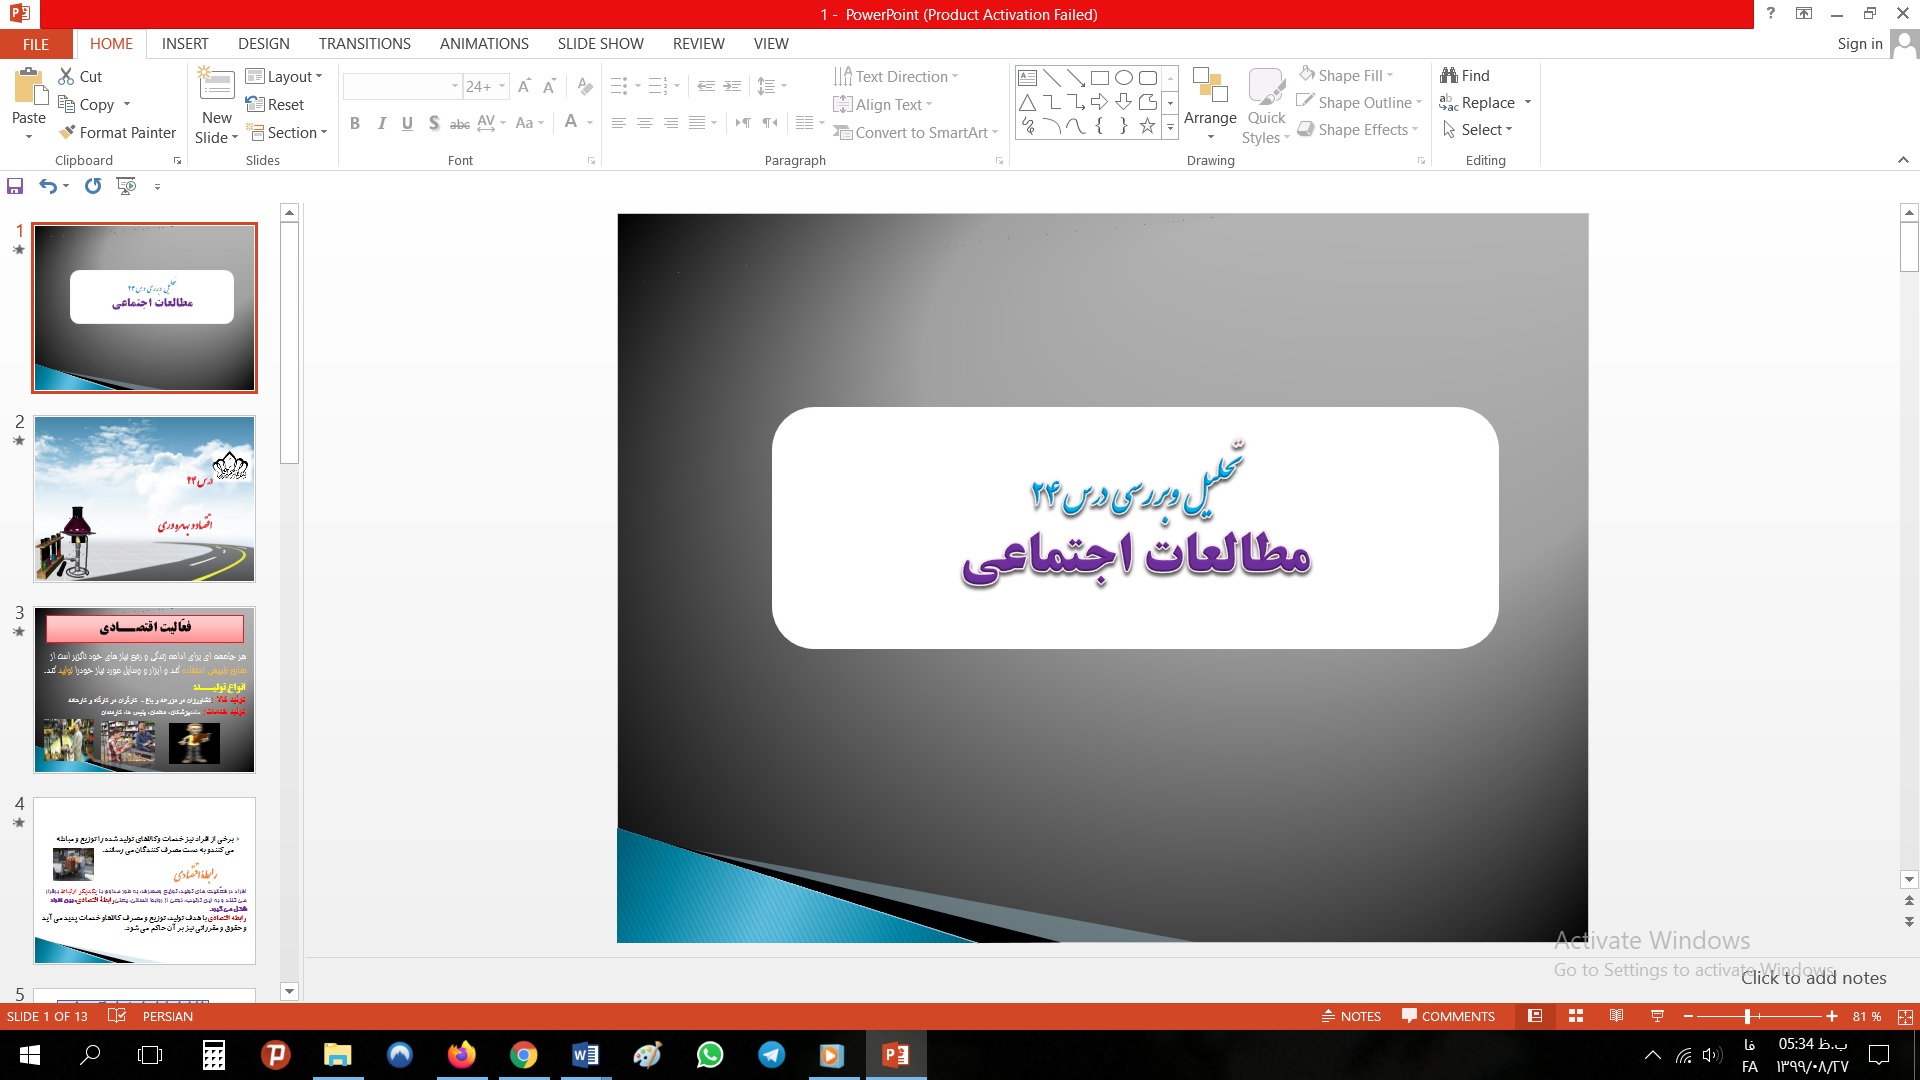Open the TRANSITIONS ribbon tab

tap(364, 43)
